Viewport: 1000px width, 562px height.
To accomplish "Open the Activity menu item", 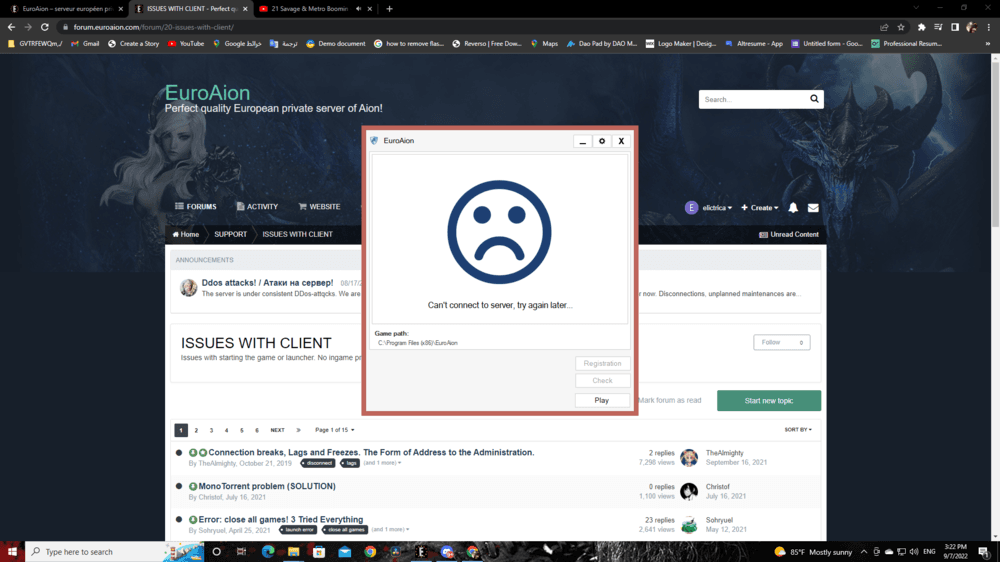I will tap(255, 207).
